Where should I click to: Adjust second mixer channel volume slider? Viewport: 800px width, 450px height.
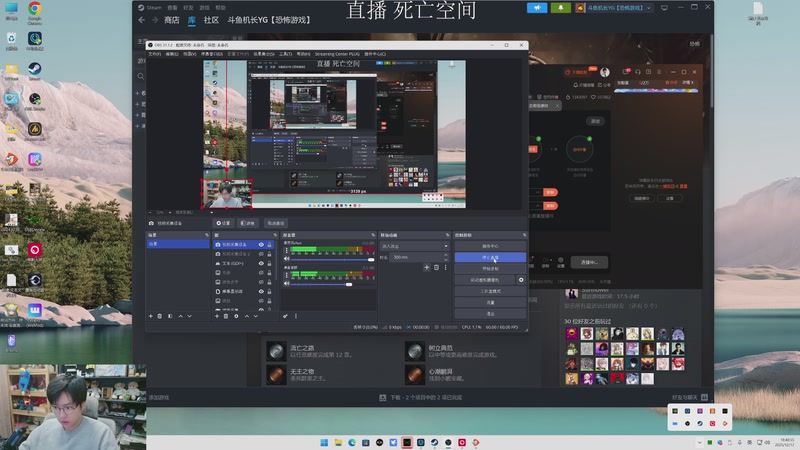click(x=332, y=284)
